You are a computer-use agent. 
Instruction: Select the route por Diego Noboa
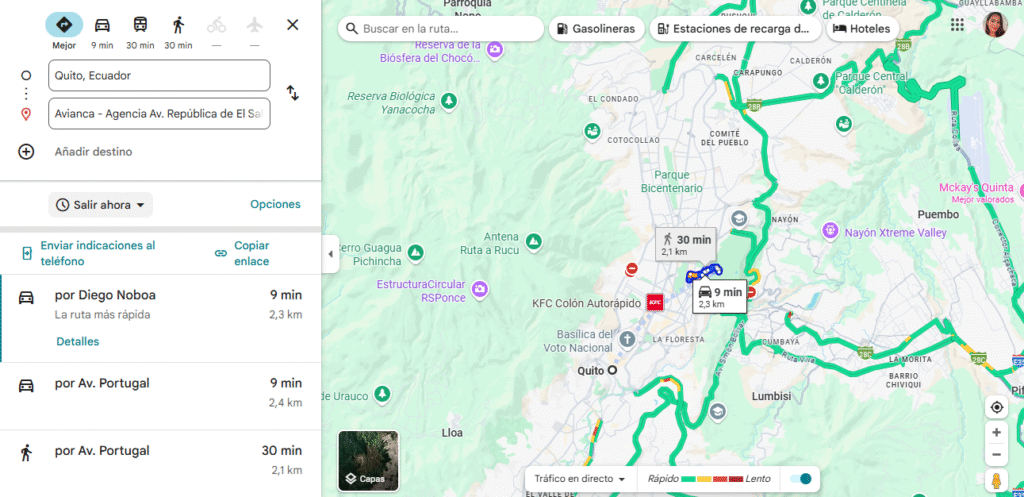coord(161,319)
